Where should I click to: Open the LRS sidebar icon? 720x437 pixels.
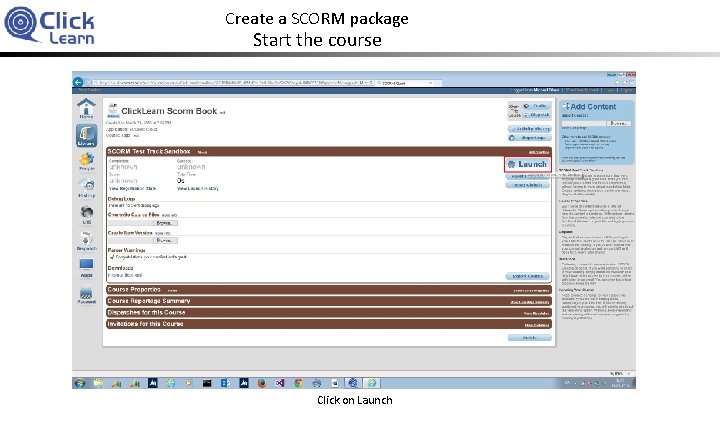click(x=86, y=214)
